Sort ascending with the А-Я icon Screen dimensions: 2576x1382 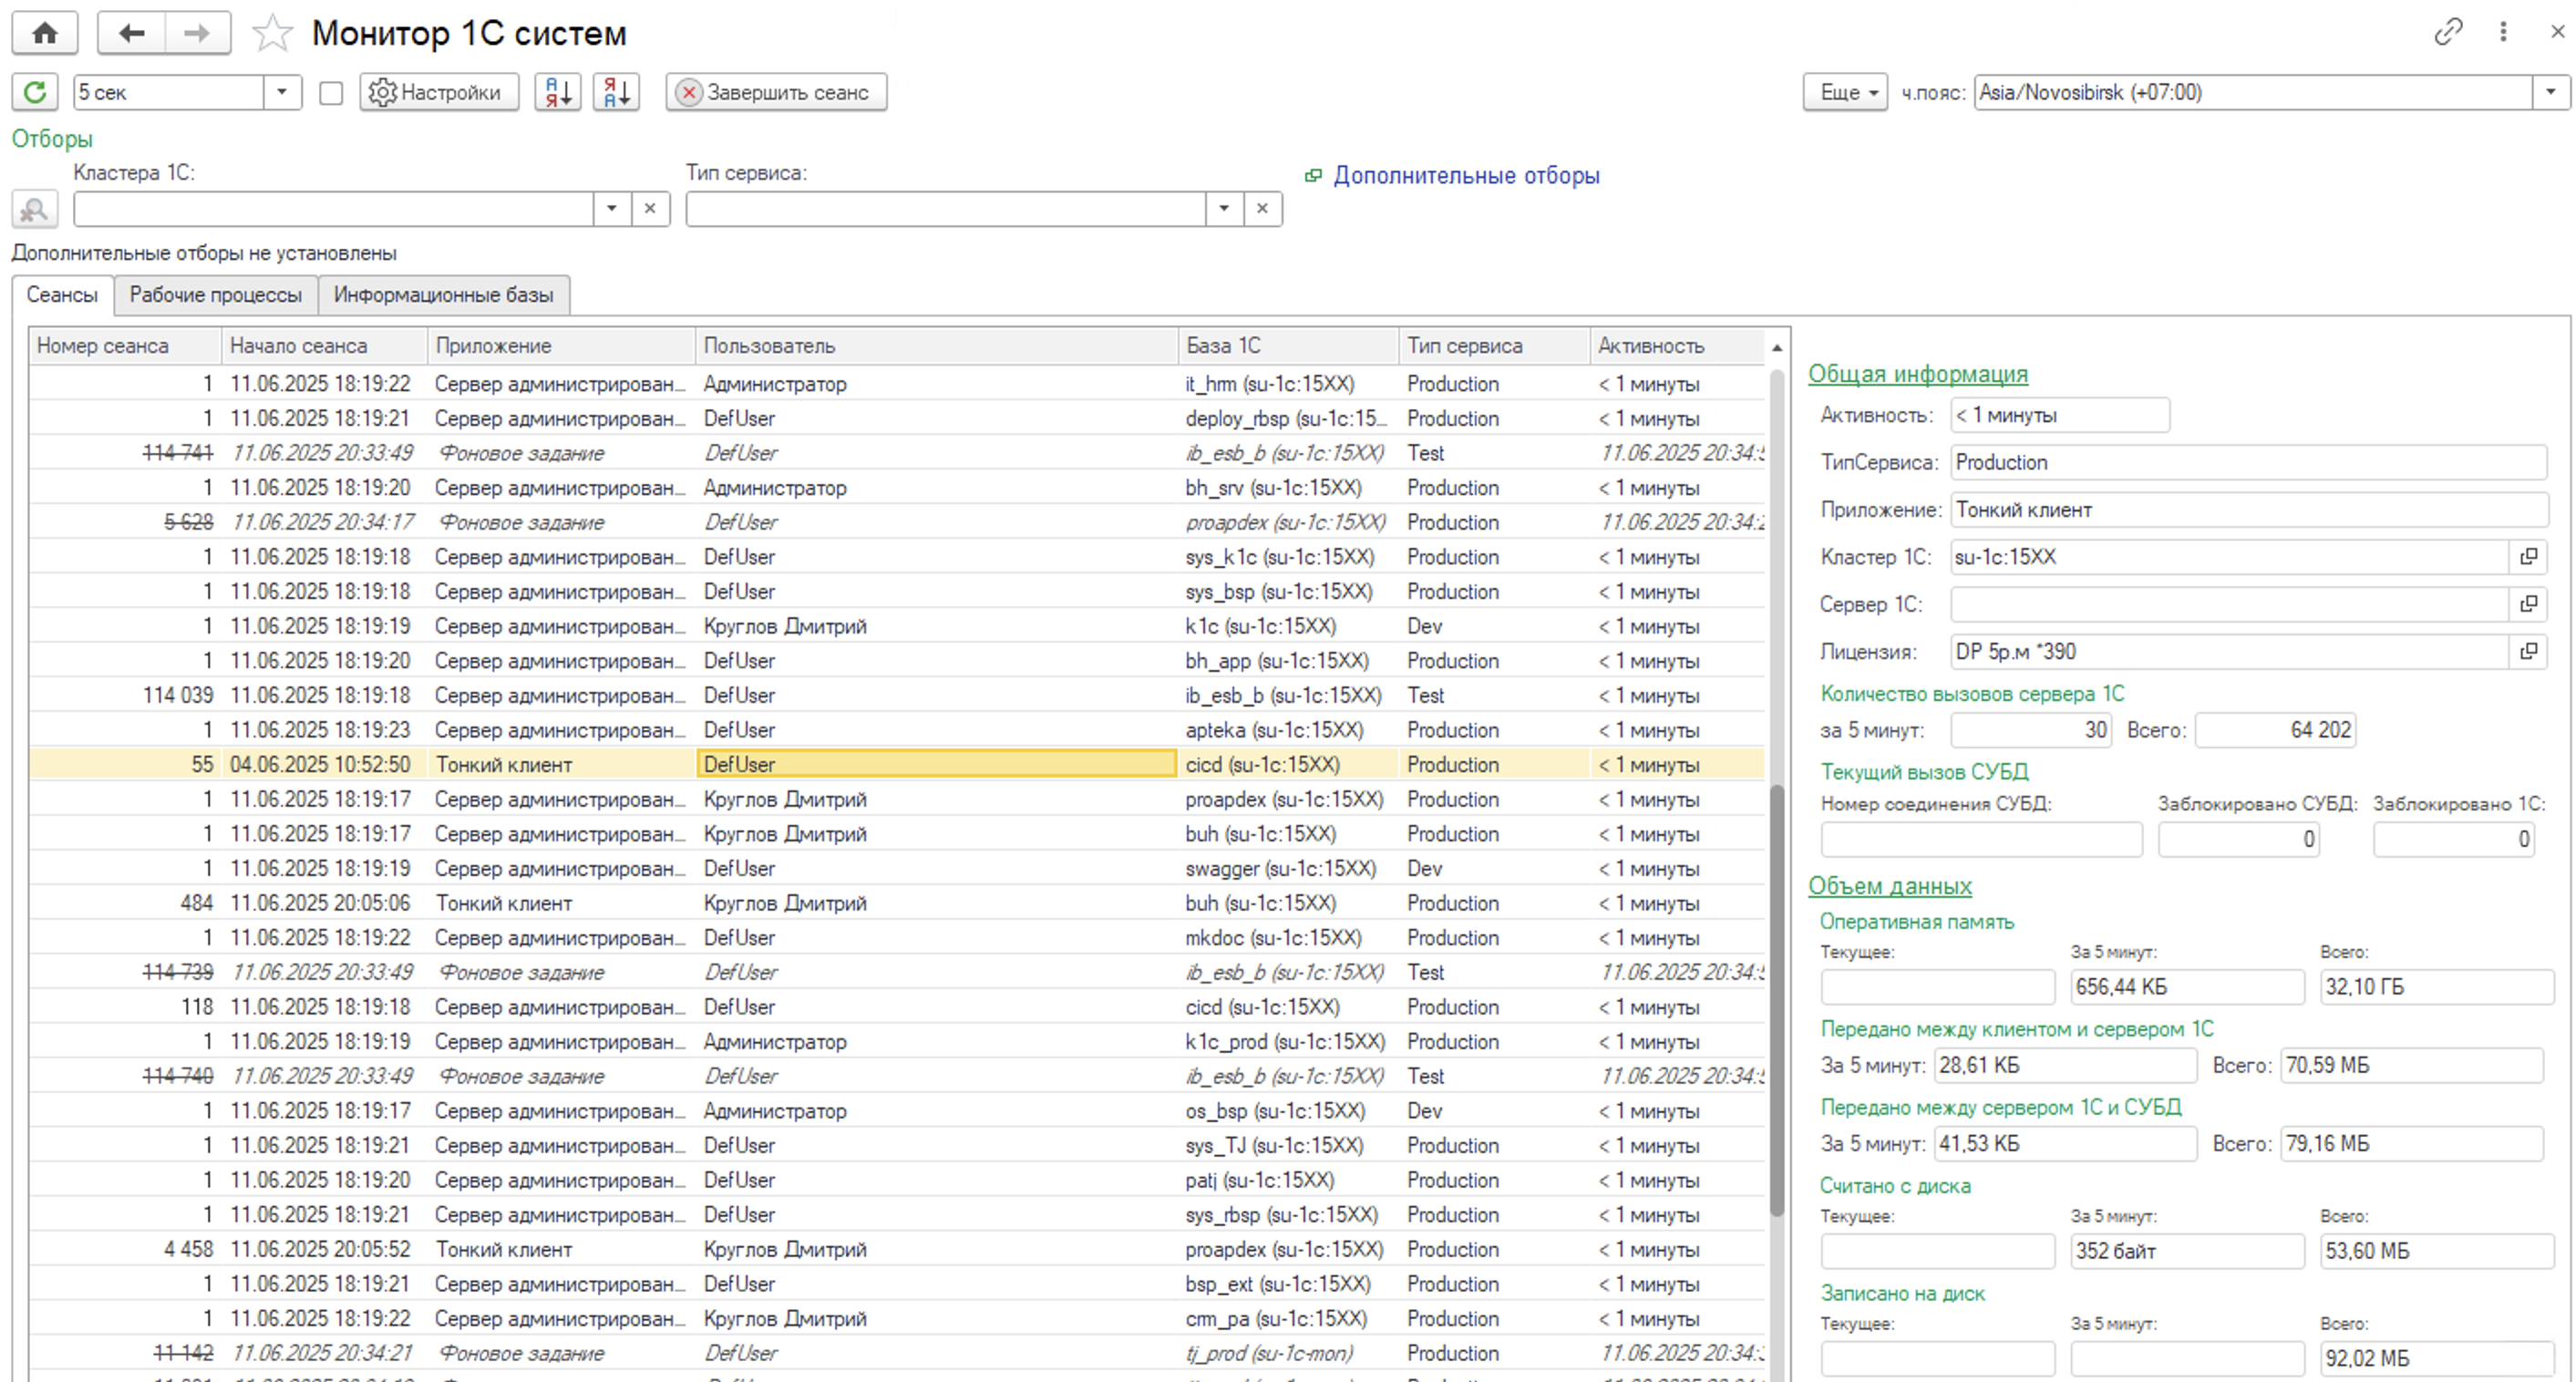click(x=557, y=92)
